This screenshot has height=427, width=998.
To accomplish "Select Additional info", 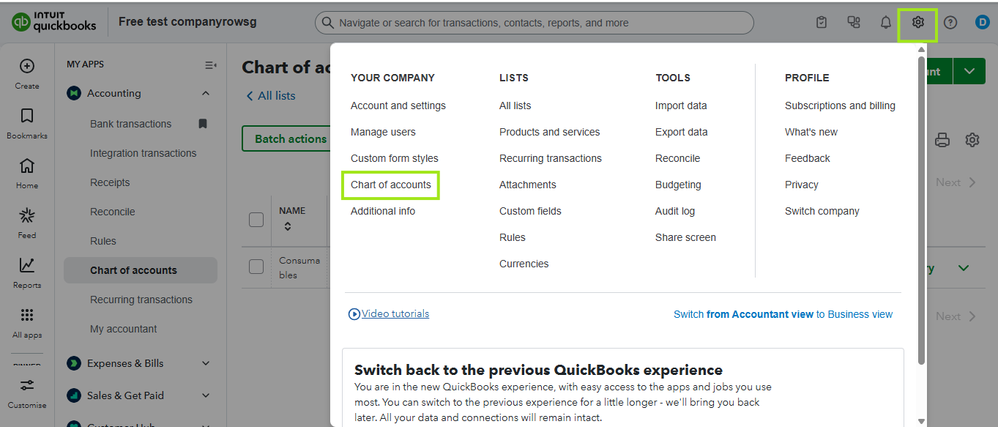I will click(x=383, y=211).
